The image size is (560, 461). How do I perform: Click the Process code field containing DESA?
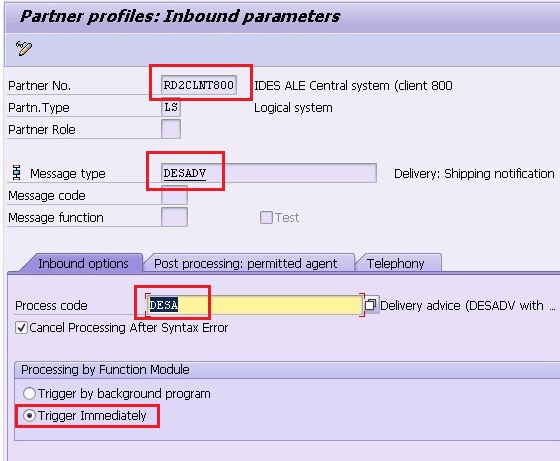coord(254,305)
